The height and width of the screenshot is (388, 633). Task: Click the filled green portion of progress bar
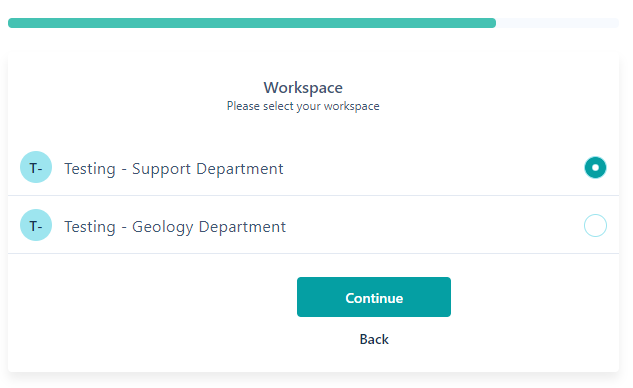(252, 23)
